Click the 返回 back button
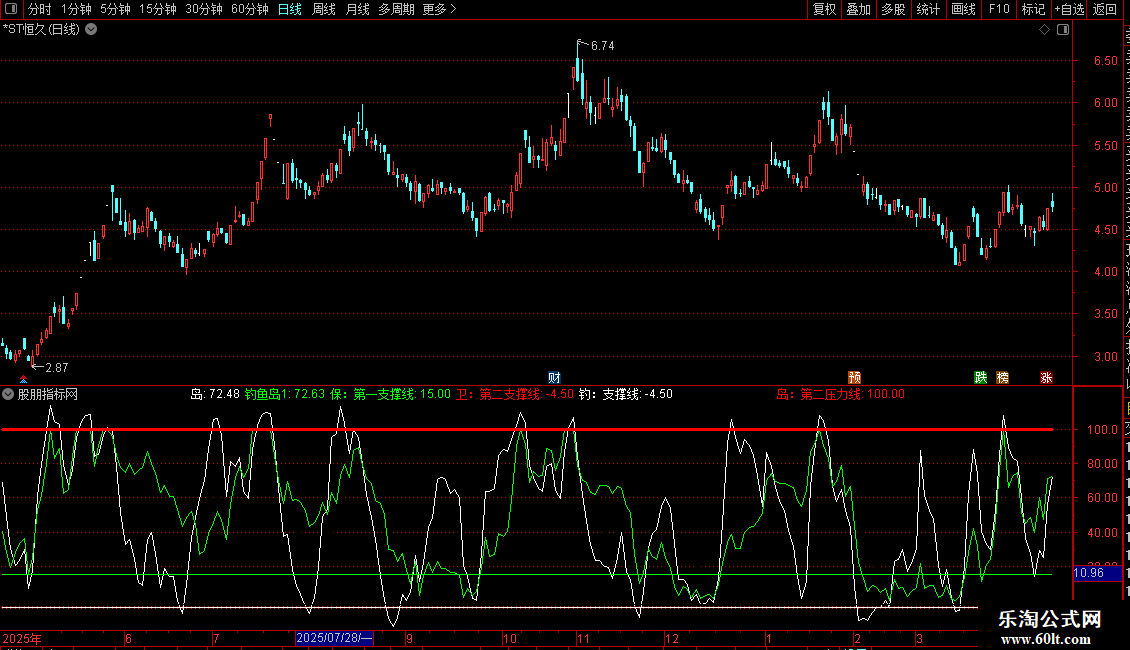The width and height of the screenshot is (1130, 650). point(1104,9)
